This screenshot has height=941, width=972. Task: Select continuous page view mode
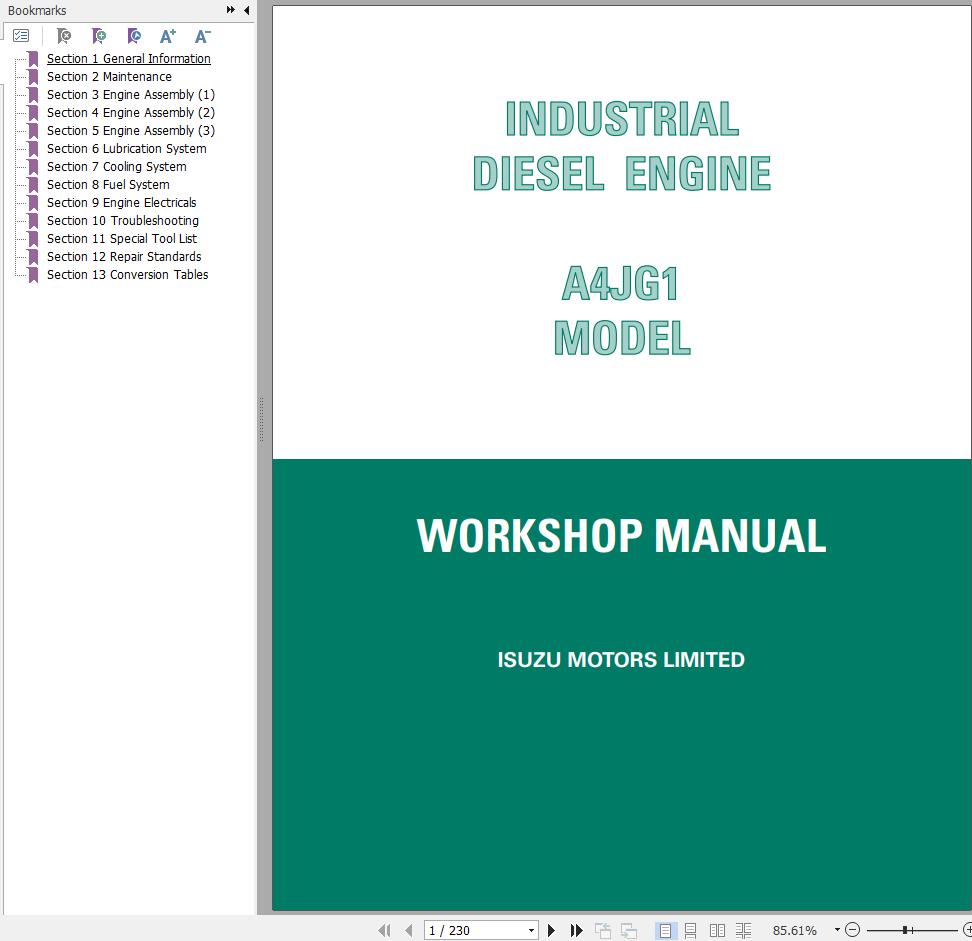pos(691,930)
